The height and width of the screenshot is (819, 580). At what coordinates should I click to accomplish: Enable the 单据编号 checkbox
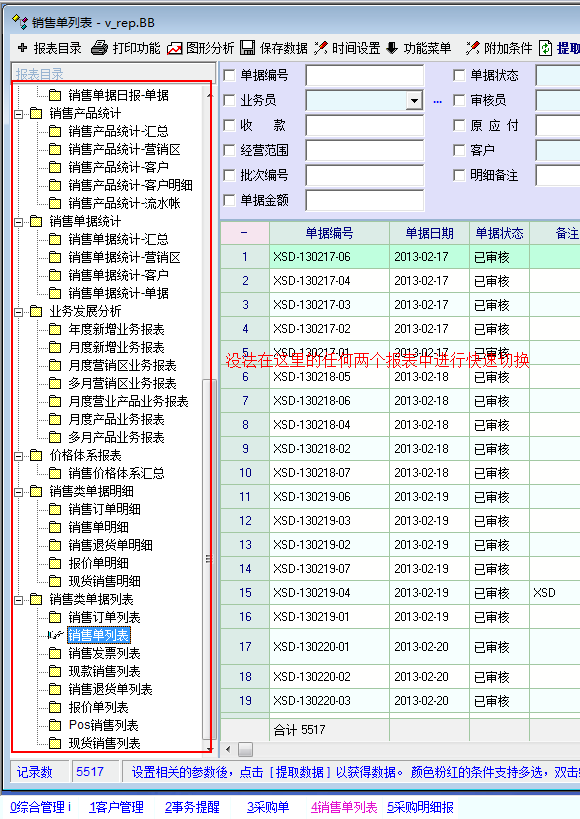pos(229,75)
